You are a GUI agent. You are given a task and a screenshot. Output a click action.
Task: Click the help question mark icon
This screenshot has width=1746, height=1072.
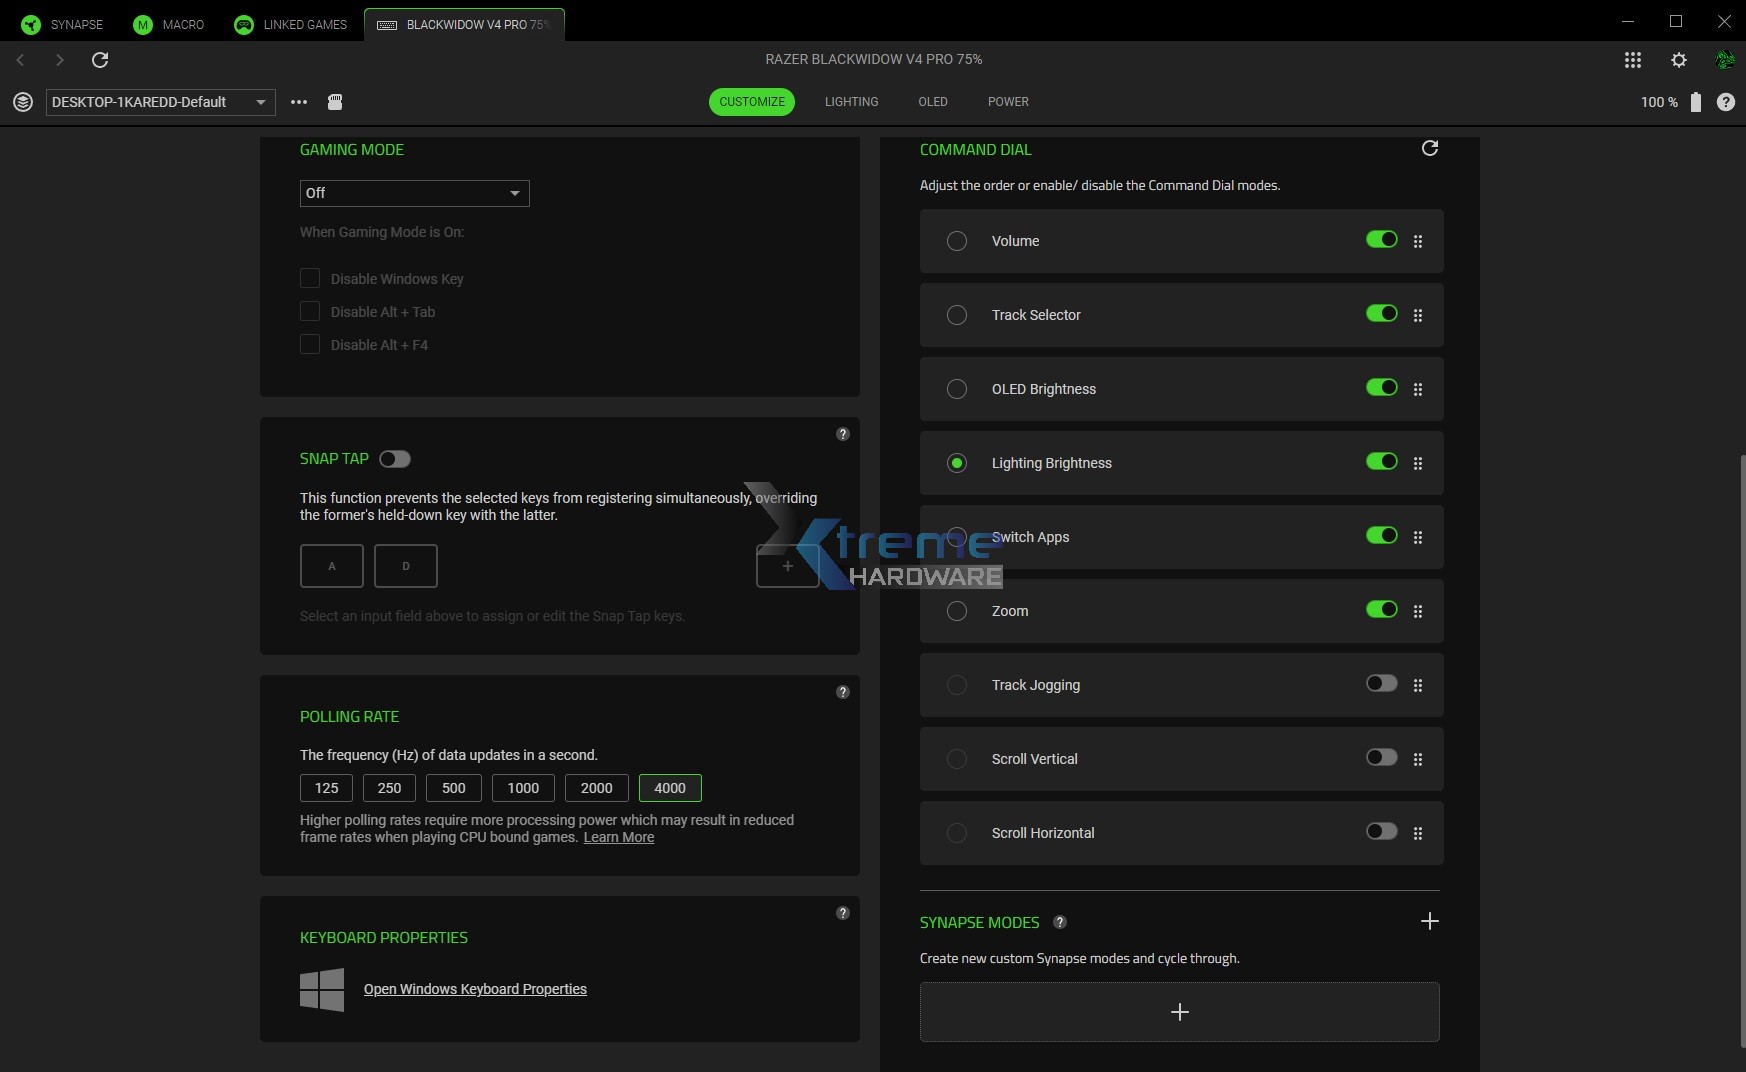[1727, 101]
